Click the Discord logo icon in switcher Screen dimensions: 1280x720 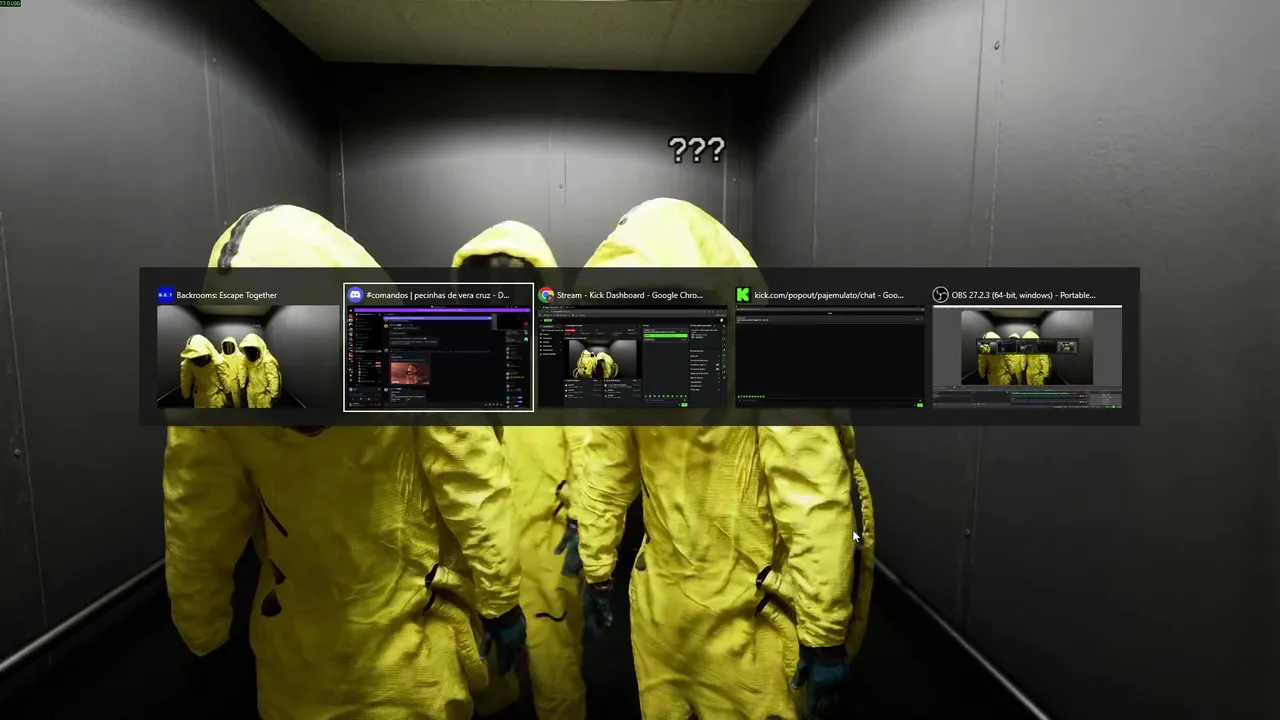[355, 295]
